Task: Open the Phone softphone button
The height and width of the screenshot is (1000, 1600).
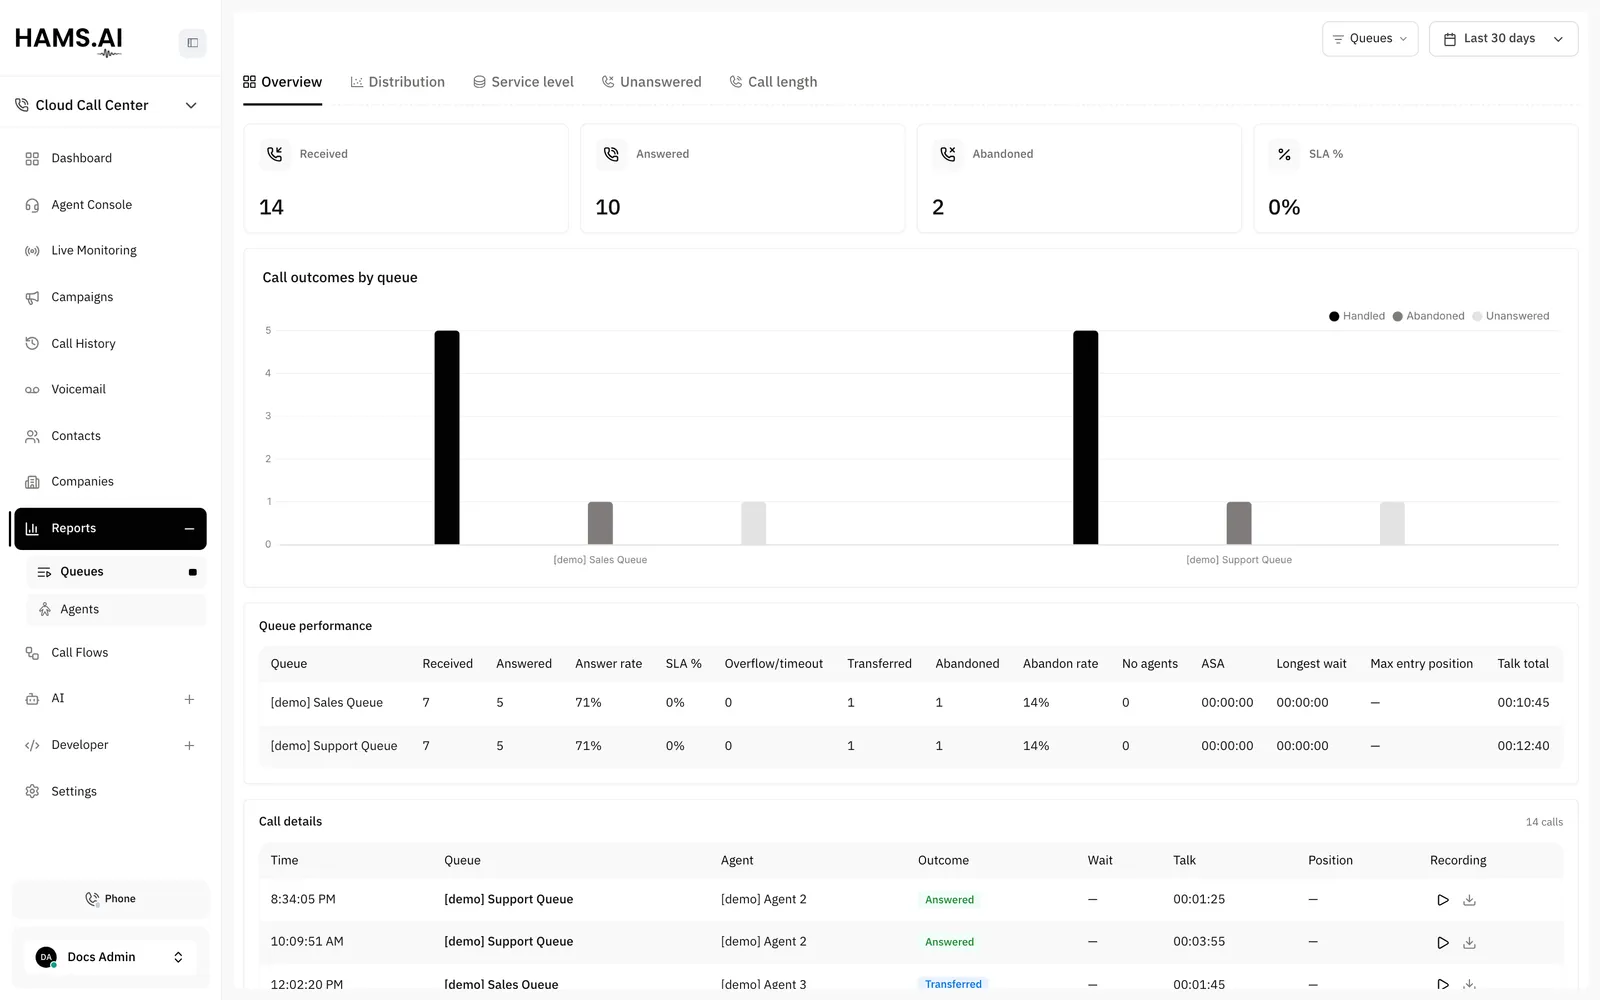Action: pos(110,899)
